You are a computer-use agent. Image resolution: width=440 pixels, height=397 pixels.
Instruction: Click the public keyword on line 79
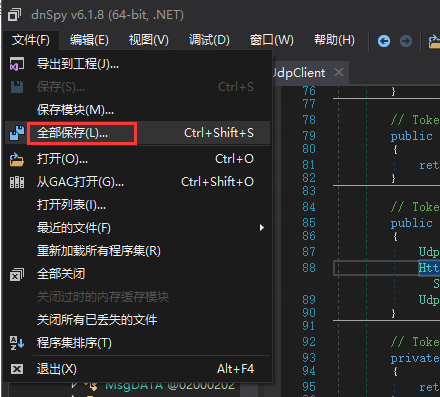click(x=411, y=136)
